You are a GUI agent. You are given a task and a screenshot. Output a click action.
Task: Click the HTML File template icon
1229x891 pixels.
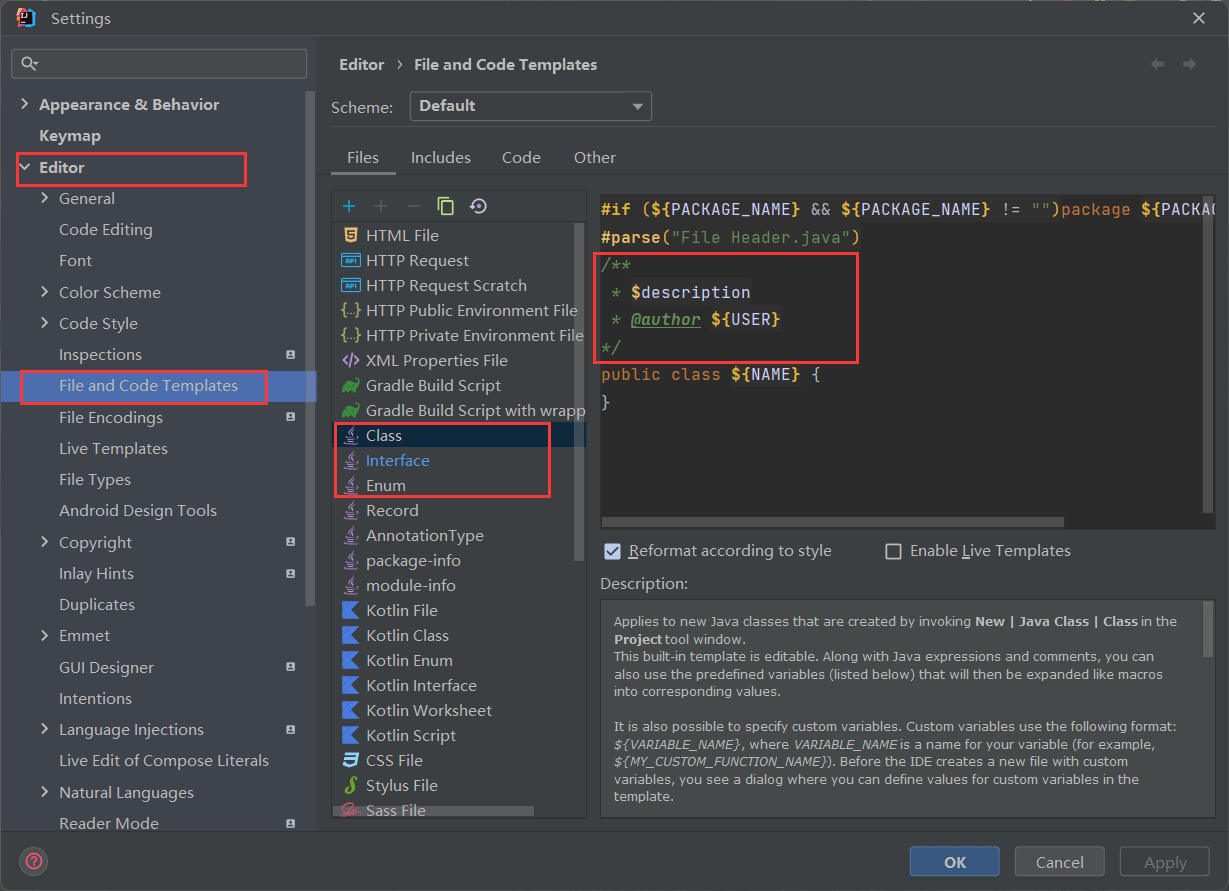click(350, 235)
